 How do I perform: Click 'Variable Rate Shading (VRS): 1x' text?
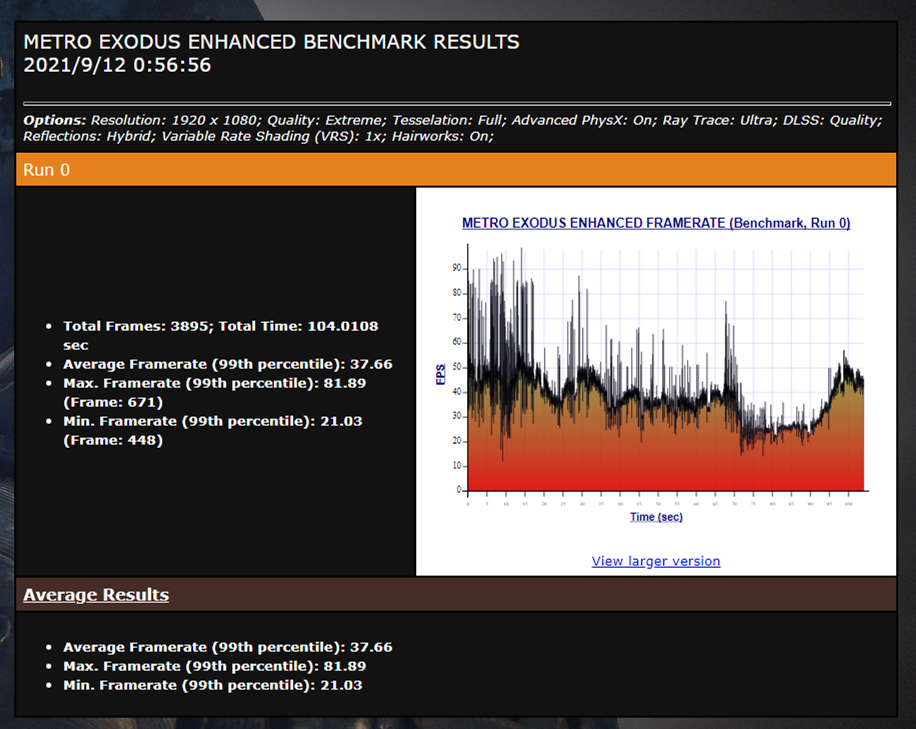click(272, 136)
